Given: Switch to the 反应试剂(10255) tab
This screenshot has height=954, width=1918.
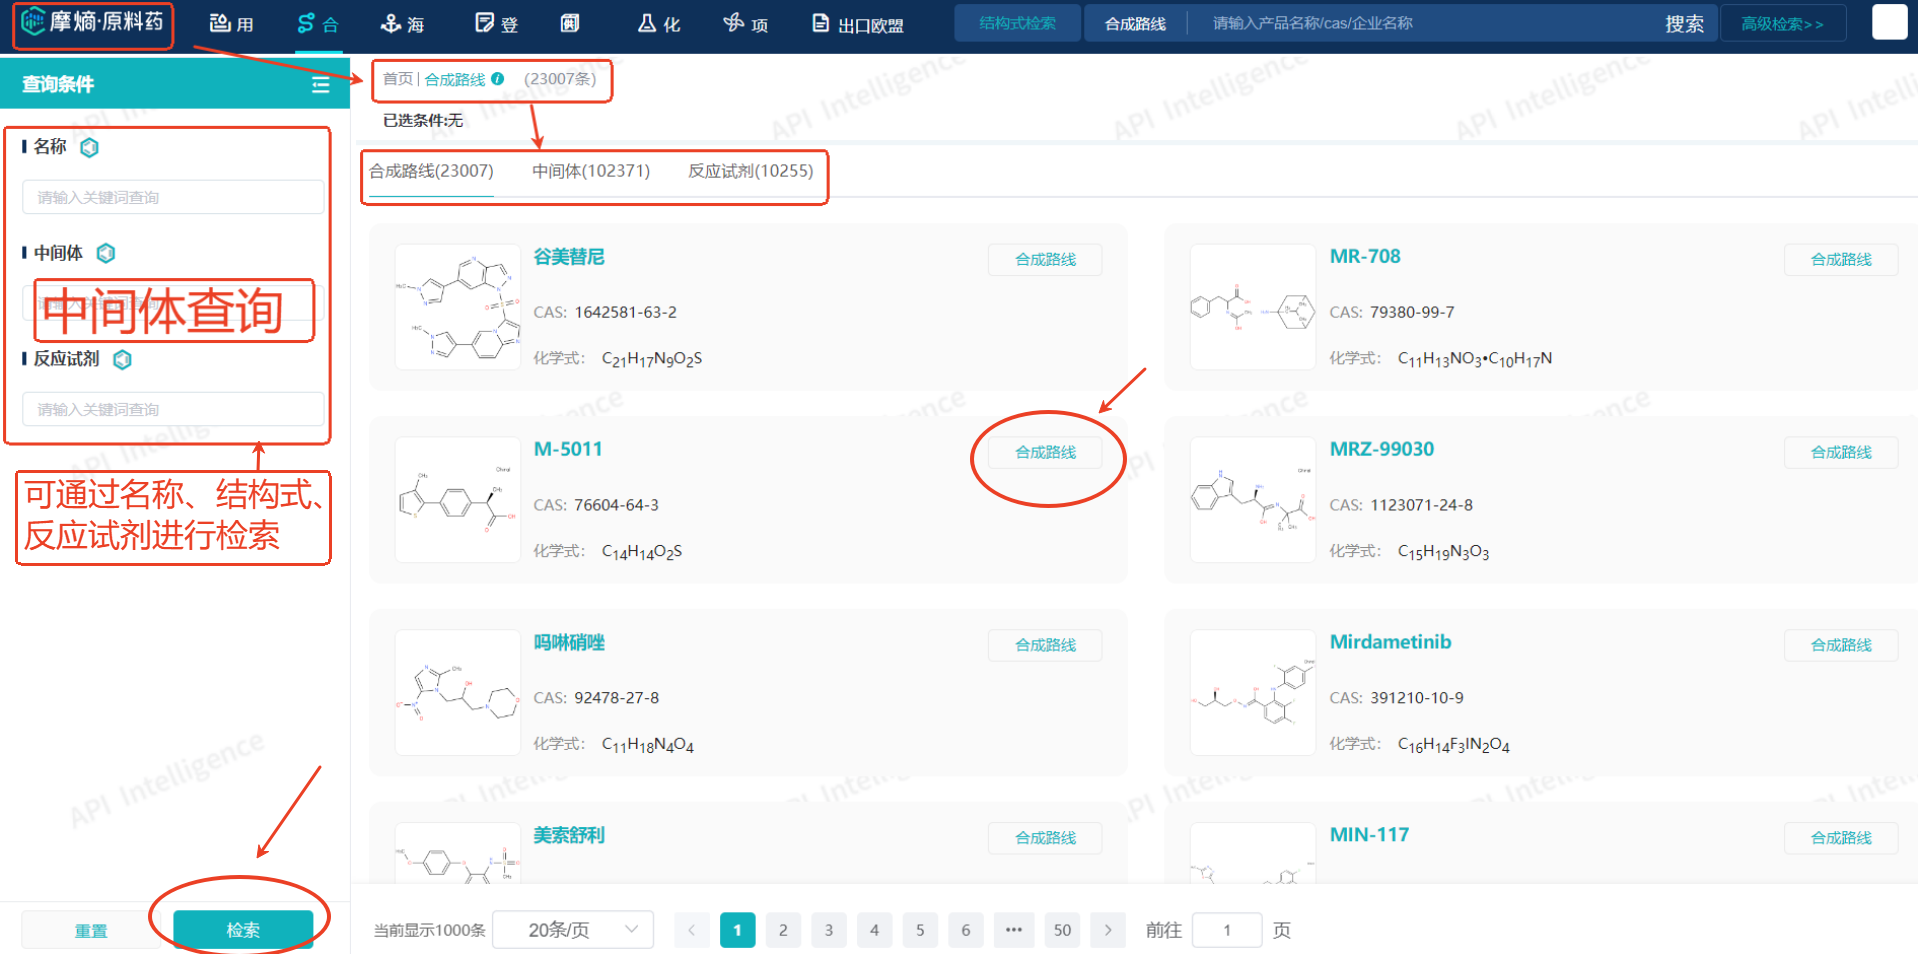Looking at the screenshot, I should (751, 171).
